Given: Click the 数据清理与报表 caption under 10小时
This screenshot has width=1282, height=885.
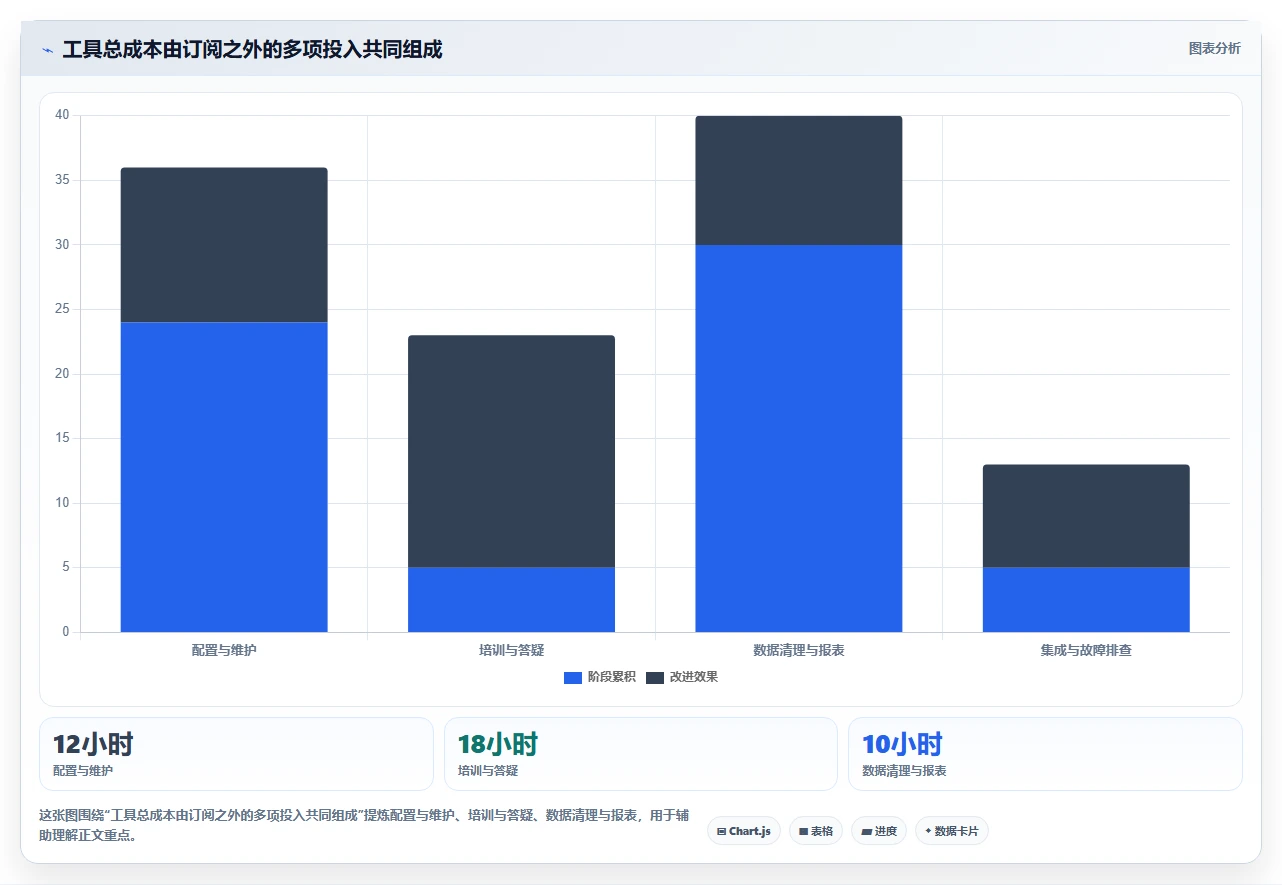Looking at the screenshot, I should click(x=904, y=771).
